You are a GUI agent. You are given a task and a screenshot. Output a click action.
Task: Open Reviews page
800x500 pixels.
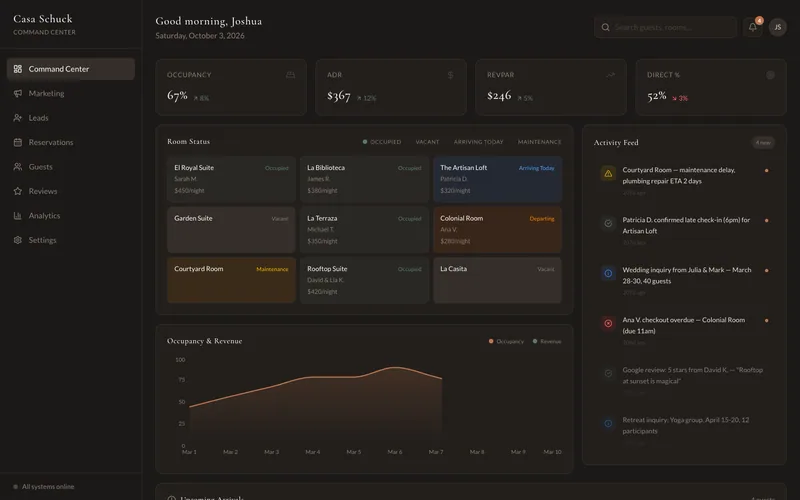71,191
